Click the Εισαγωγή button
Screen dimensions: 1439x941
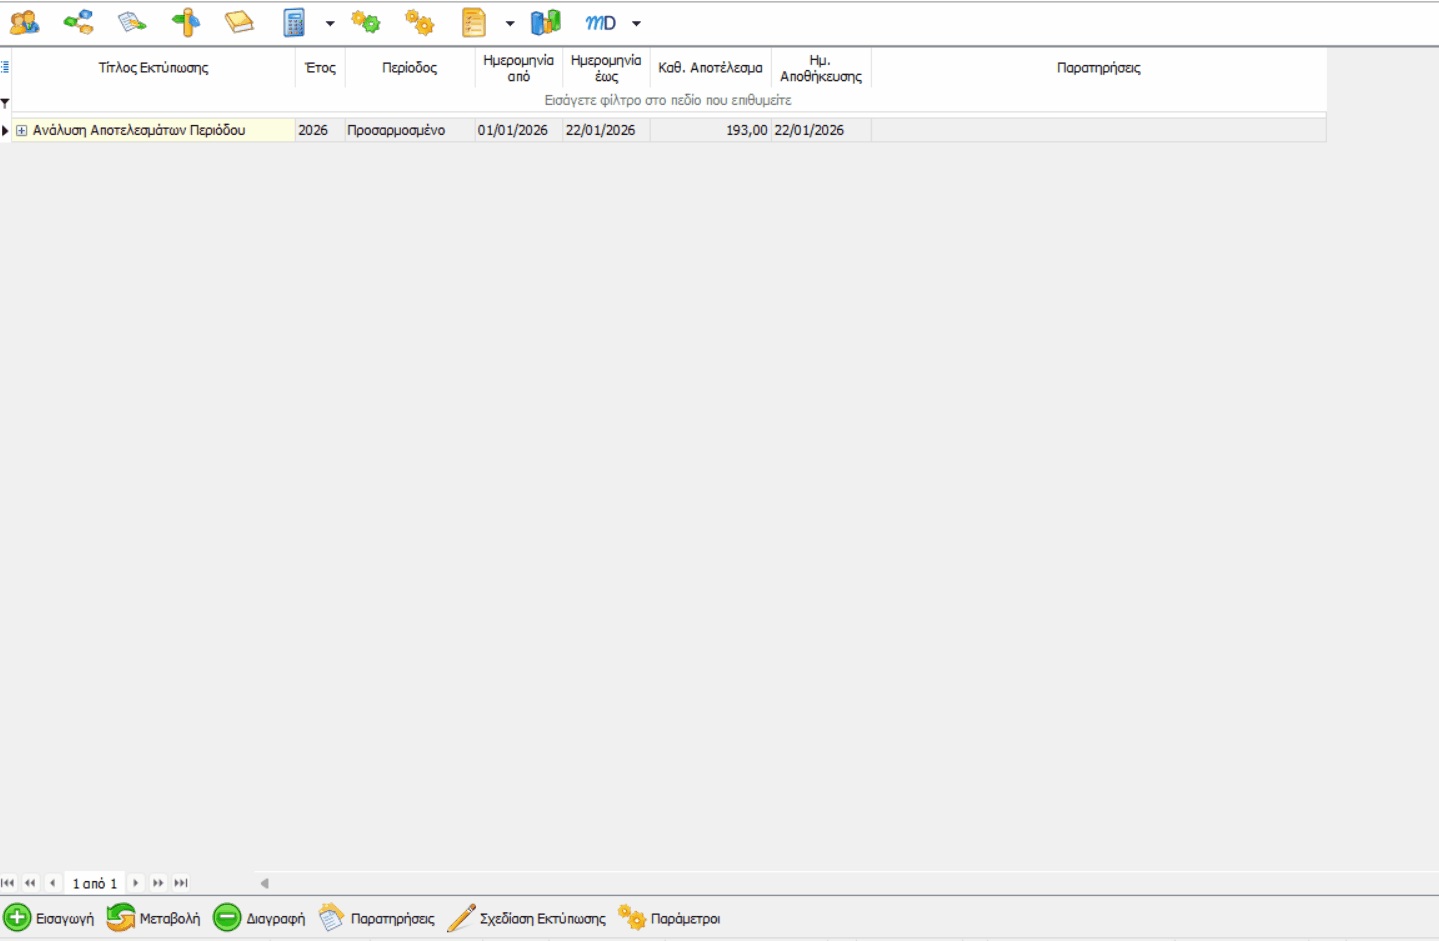point(49,918)
